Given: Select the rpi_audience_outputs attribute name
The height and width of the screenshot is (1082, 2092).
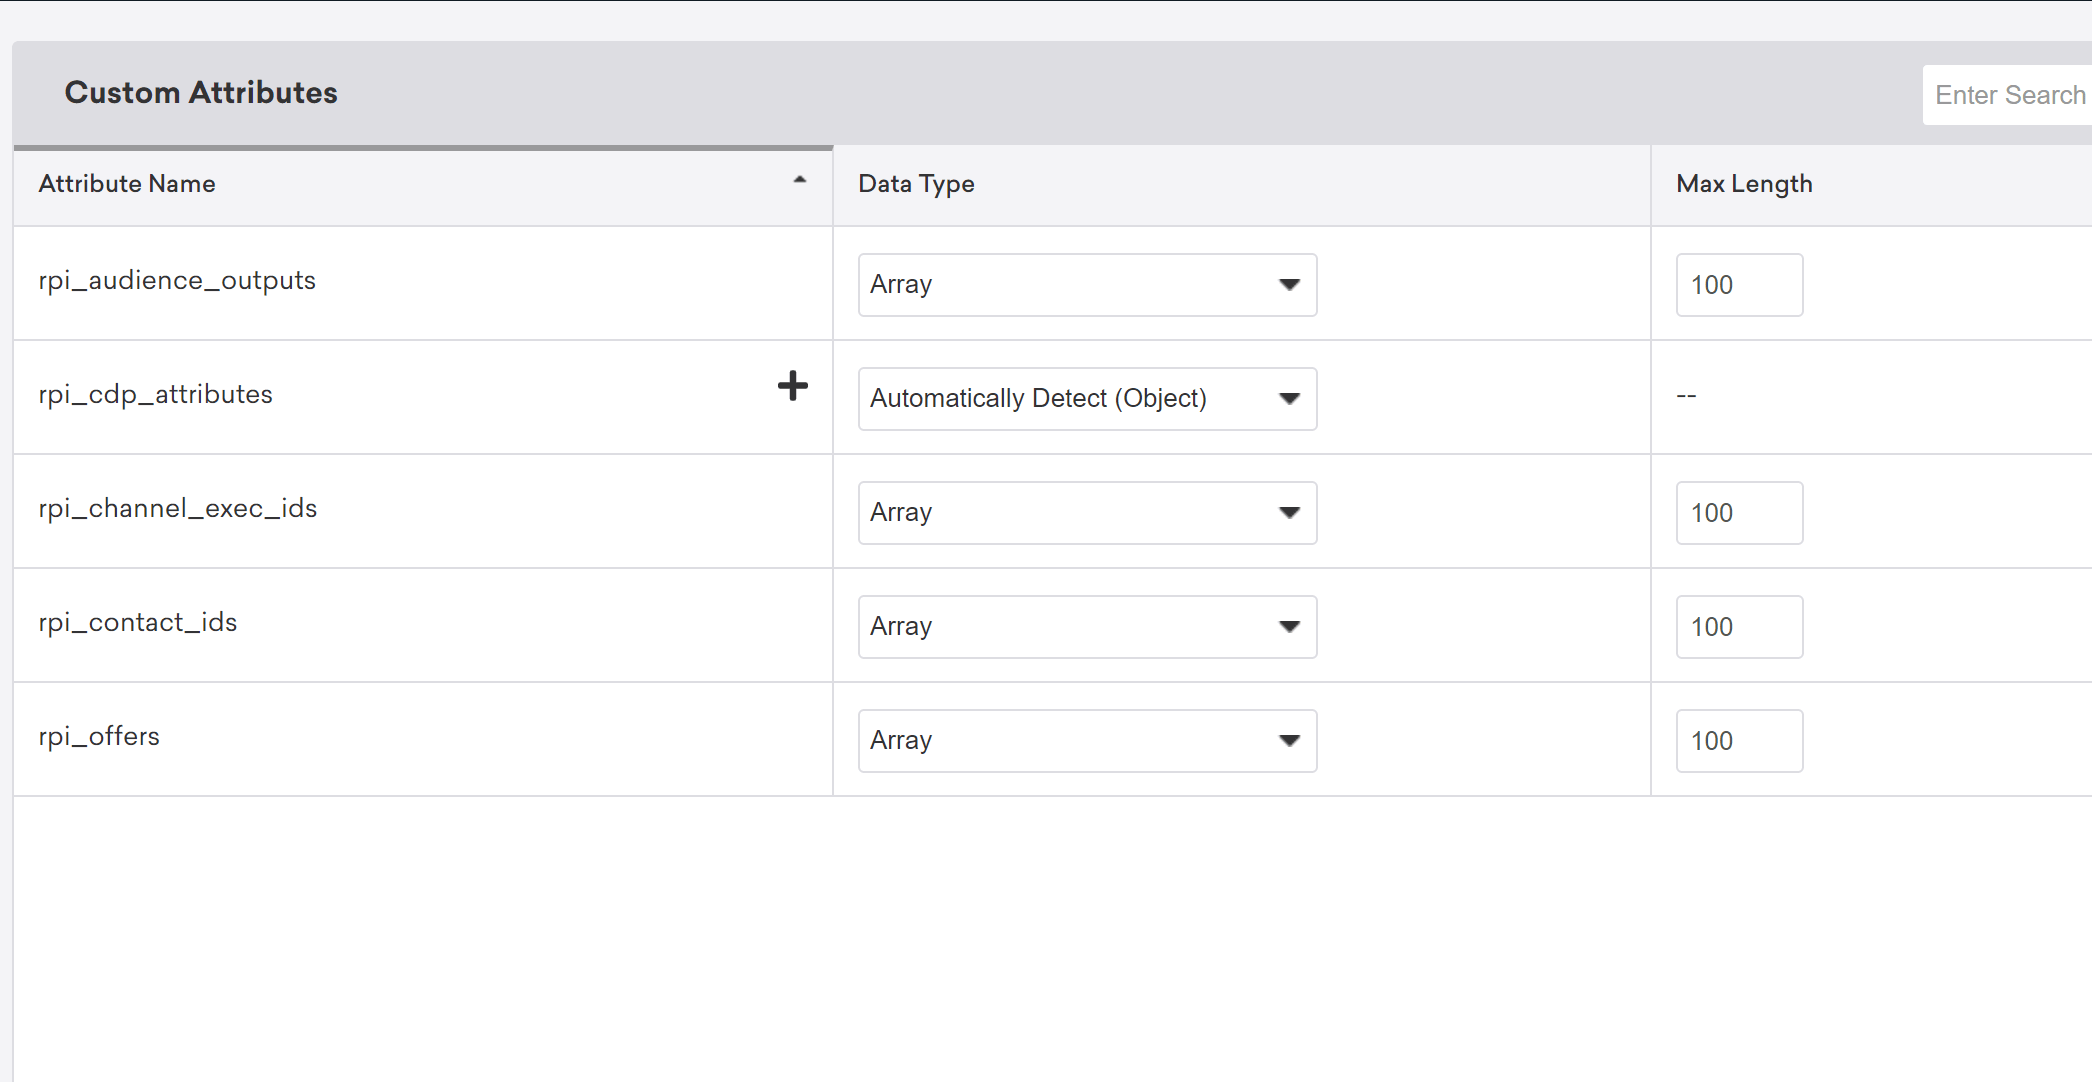Looking at the screenshot, I should [x=177, y=281].
